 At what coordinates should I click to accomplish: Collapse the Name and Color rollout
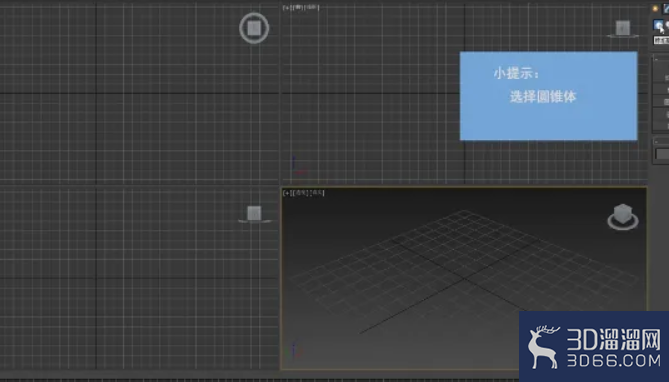click(656, 141)
